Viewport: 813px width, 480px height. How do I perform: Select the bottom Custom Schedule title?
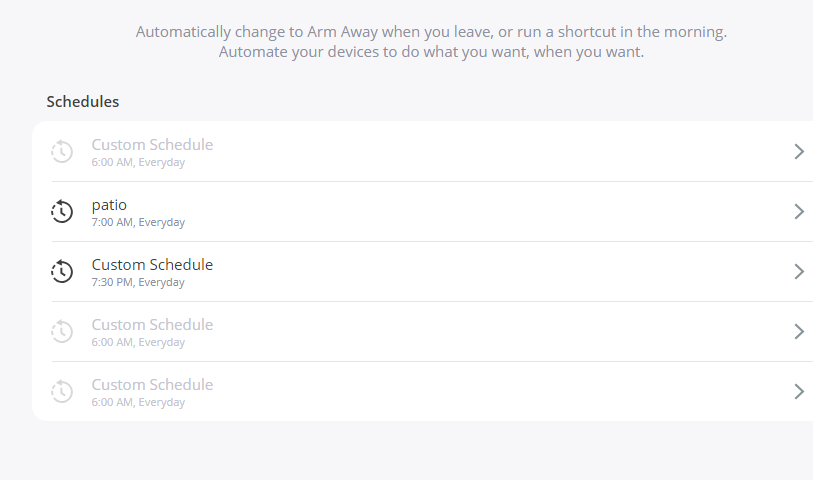pyautogui.click(x=152, y=385)
